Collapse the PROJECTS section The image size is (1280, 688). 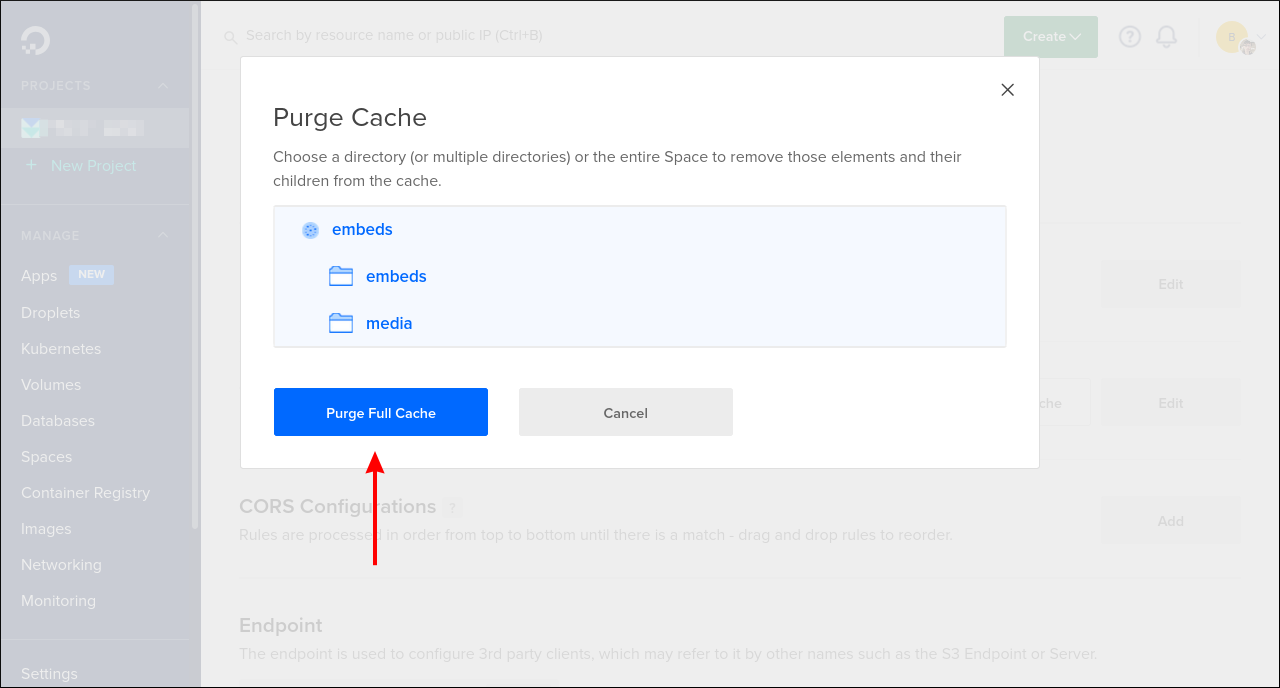pyautogui.click(x=162, y=86)
